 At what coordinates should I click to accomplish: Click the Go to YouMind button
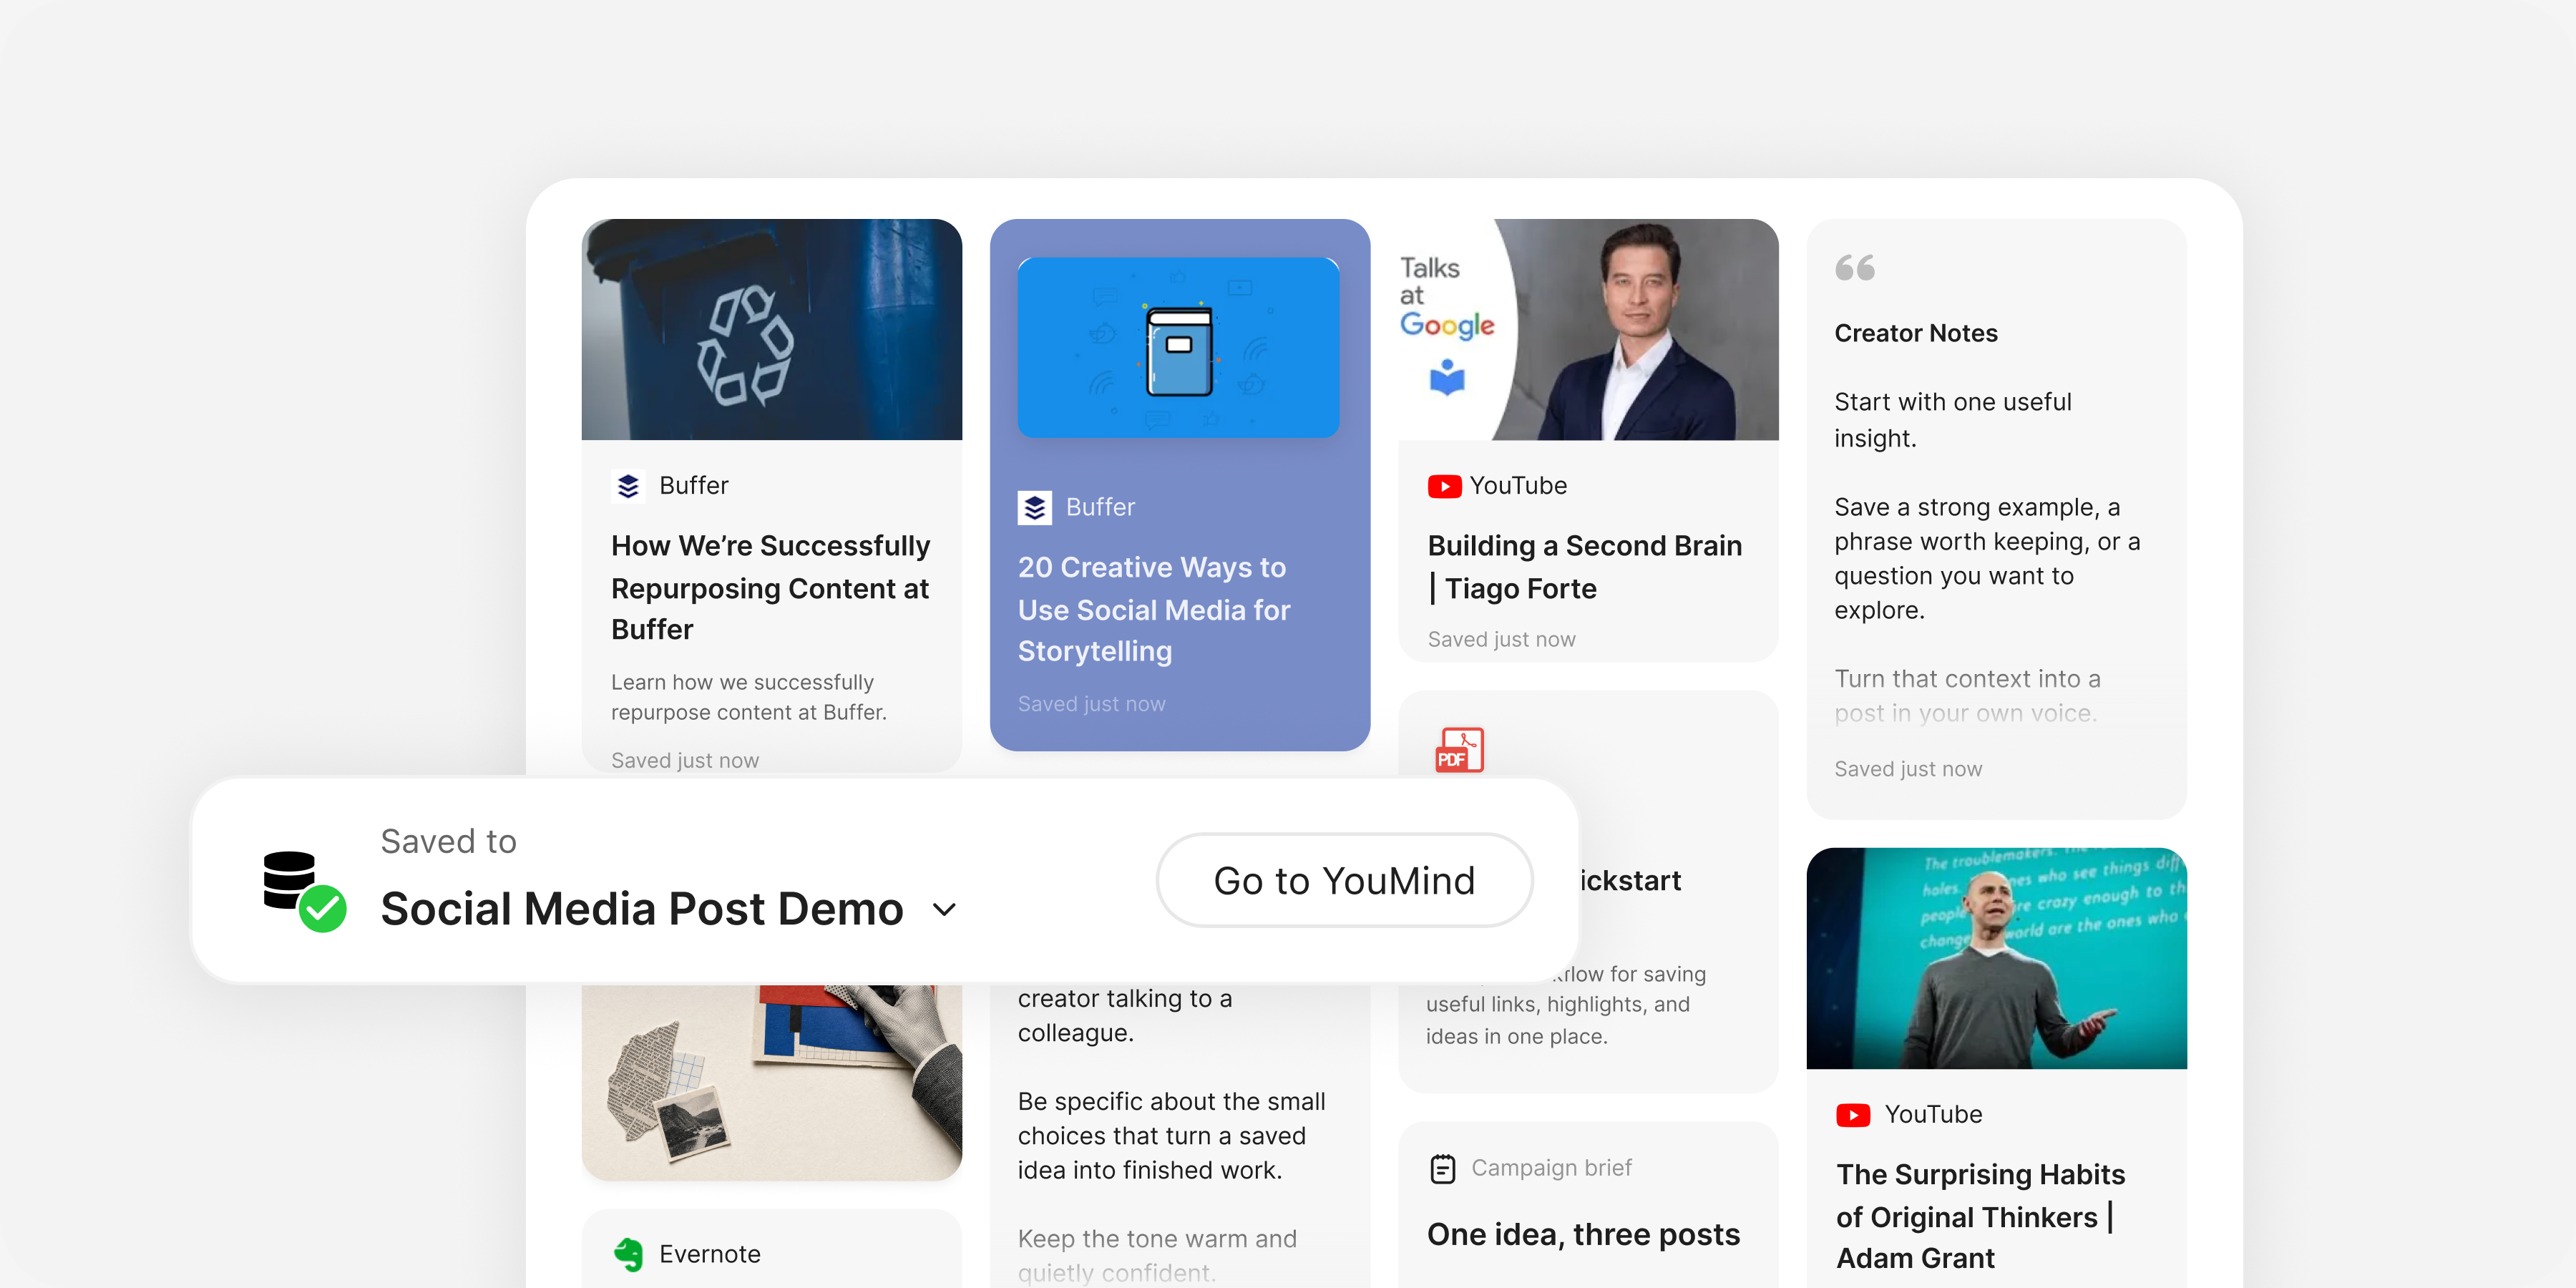pos(1344,880)
